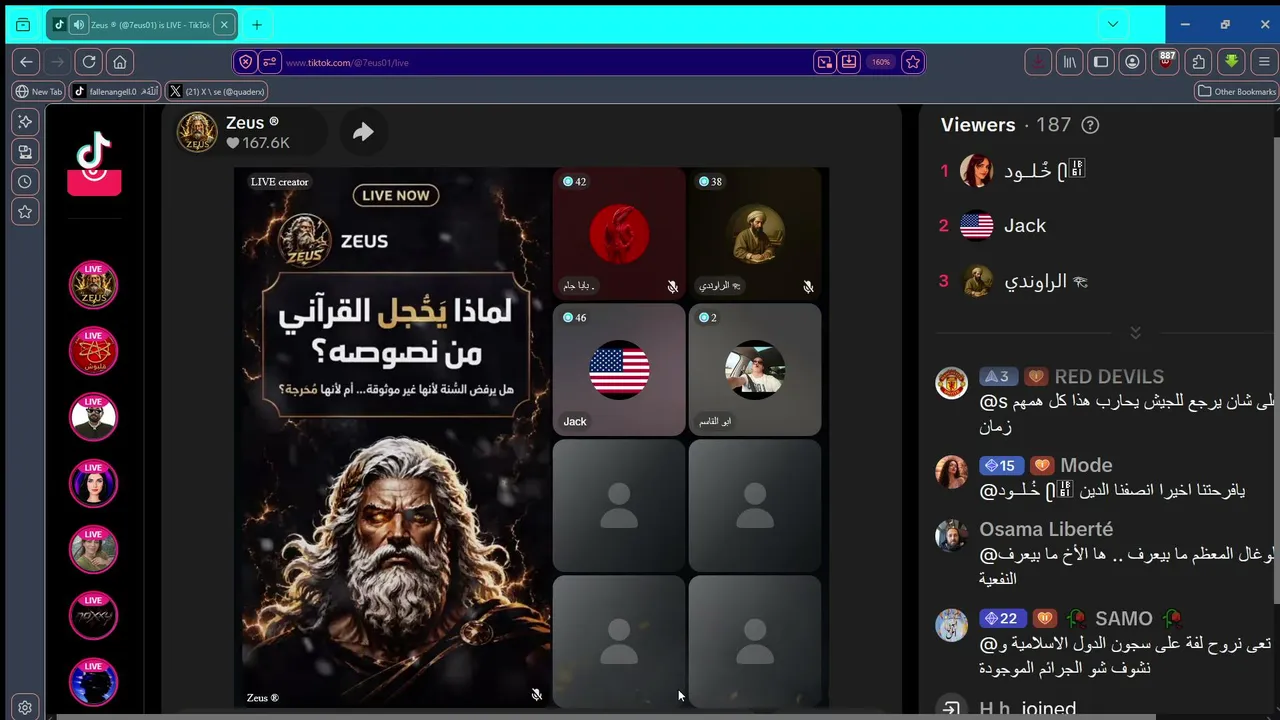The image size is (1280, 720).
Task: Open bookmarks star in sidebar
Action: click(x=25, y=212)
